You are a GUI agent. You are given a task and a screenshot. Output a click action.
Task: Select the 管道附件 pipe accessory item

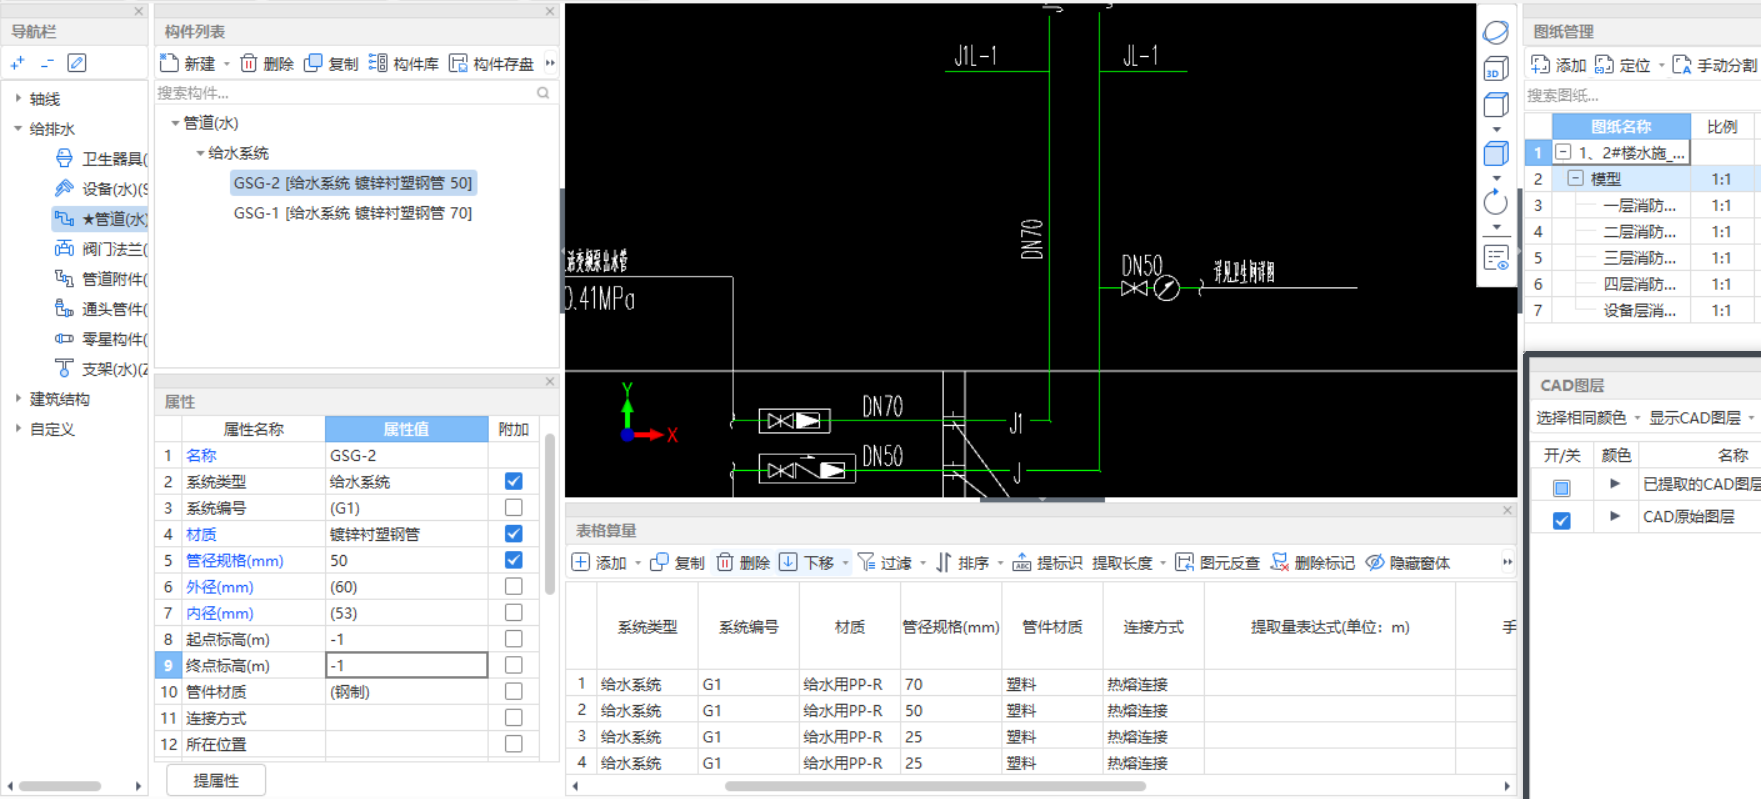point(102,279)
